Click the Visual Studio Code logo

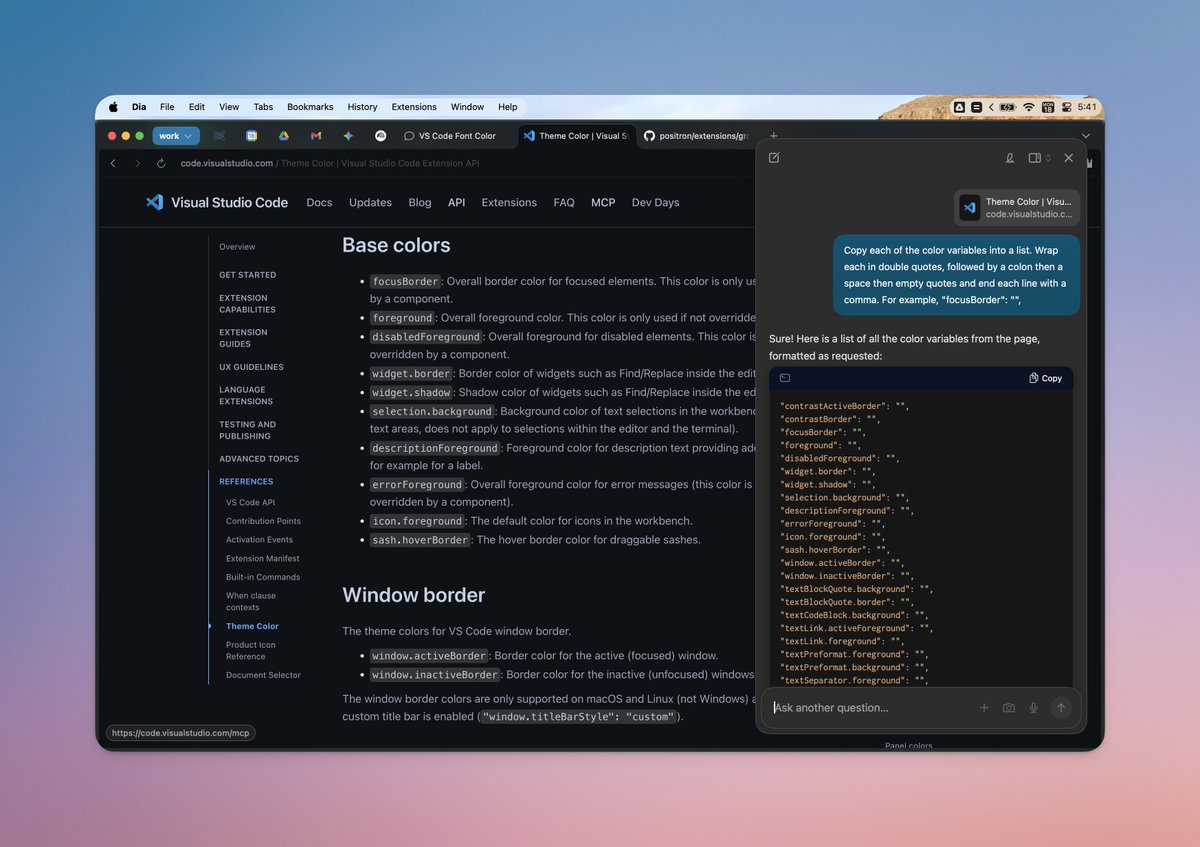[217, 202]
